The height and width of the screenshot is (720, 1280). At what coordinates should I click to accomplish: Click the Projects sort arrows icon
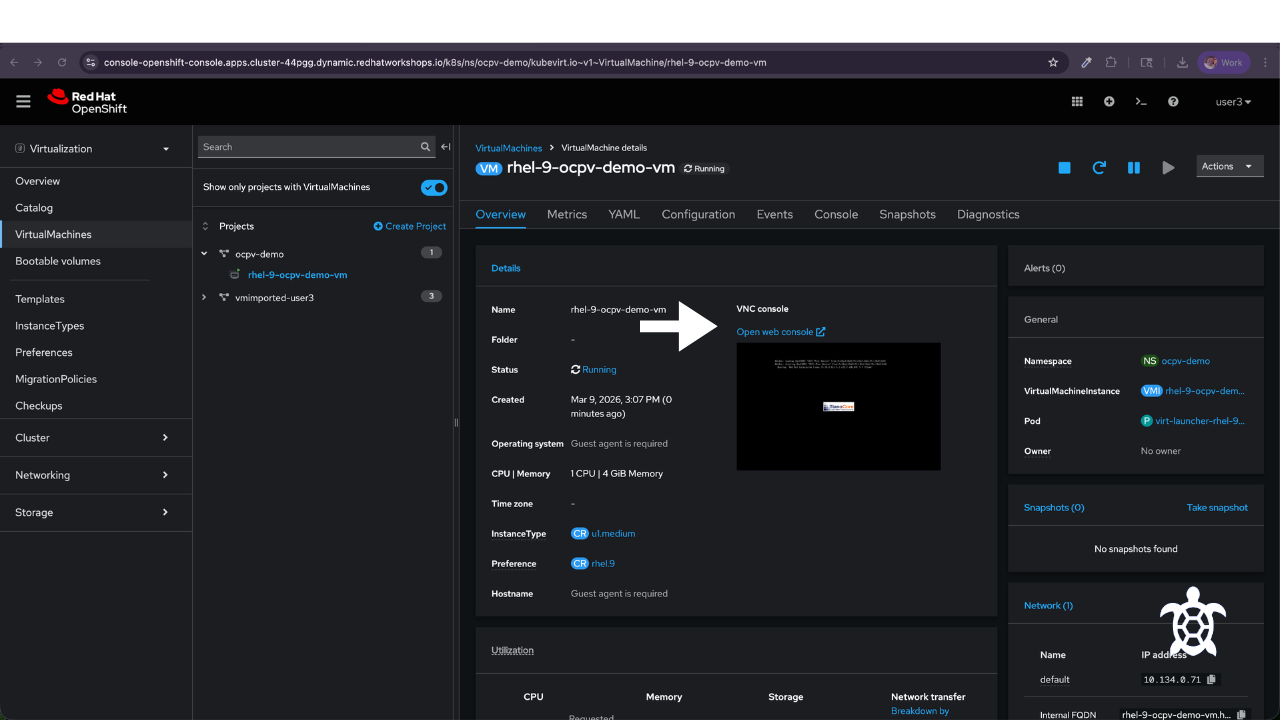coord(206,226)
